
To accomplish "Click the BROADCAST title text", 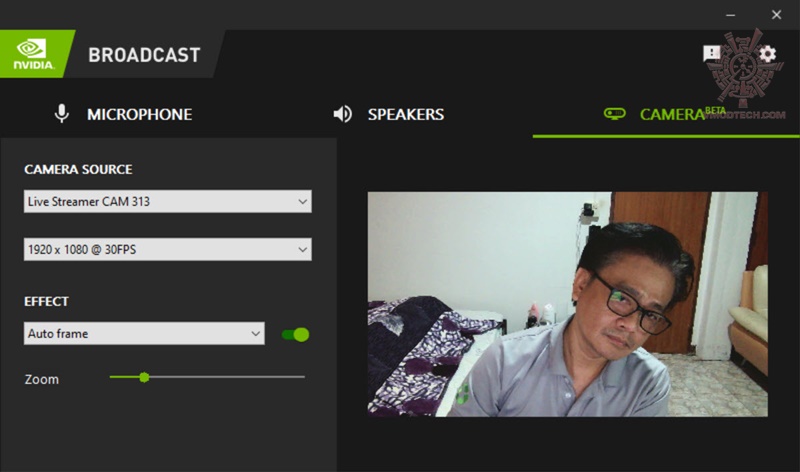I will 144,55.
